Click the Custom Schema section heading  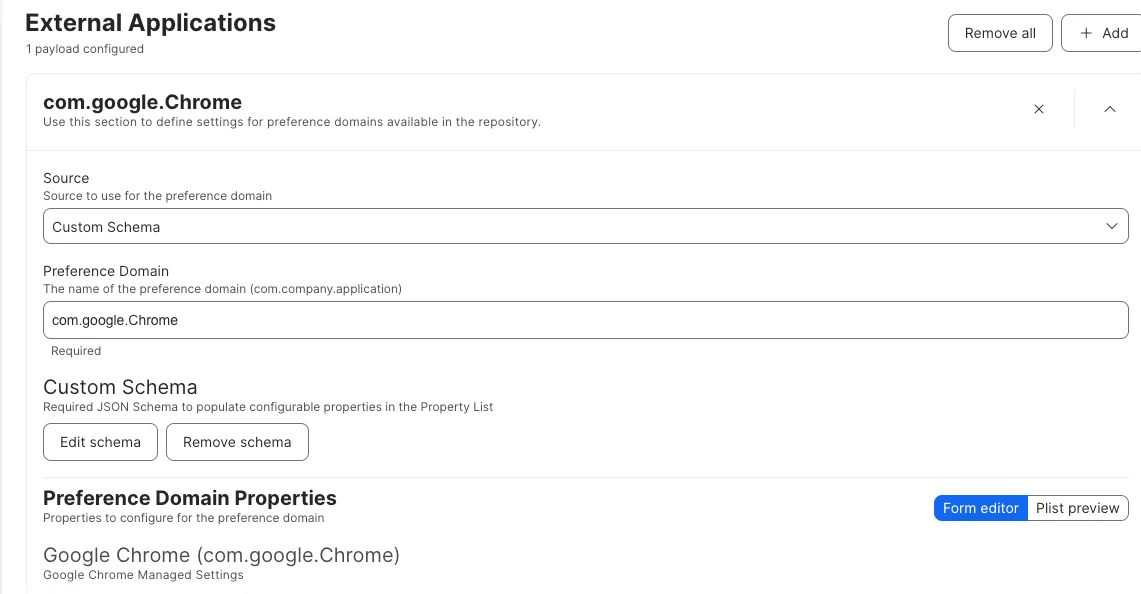120,387
